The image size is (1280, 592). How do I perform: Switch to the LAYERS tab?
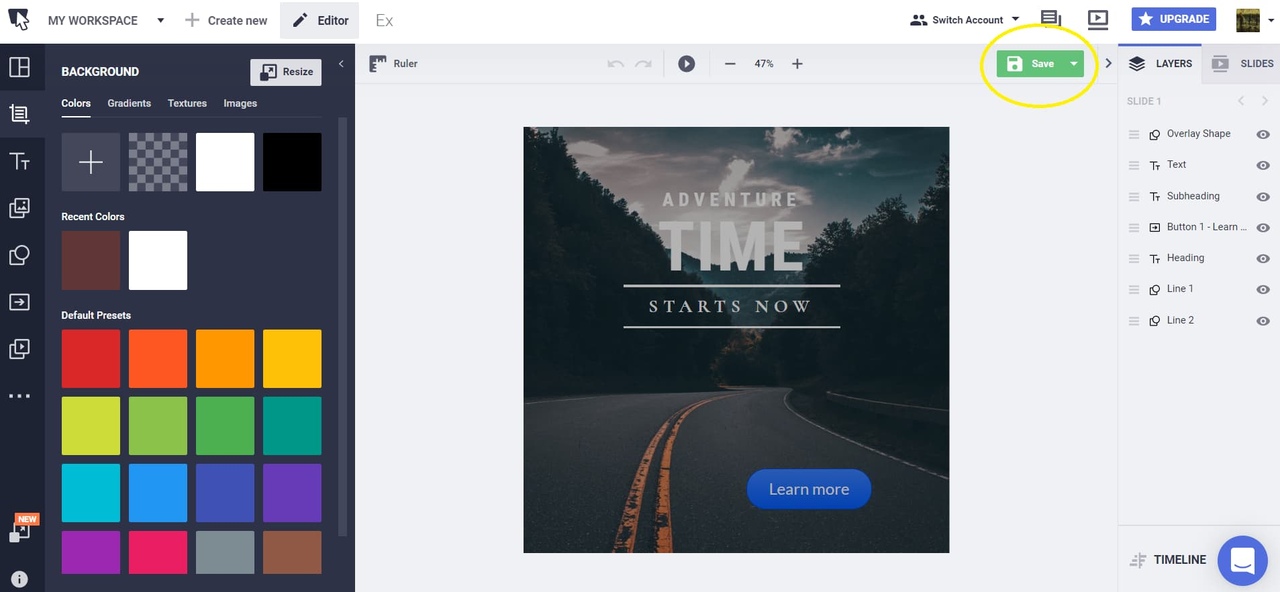click(x=1160, y=64)
